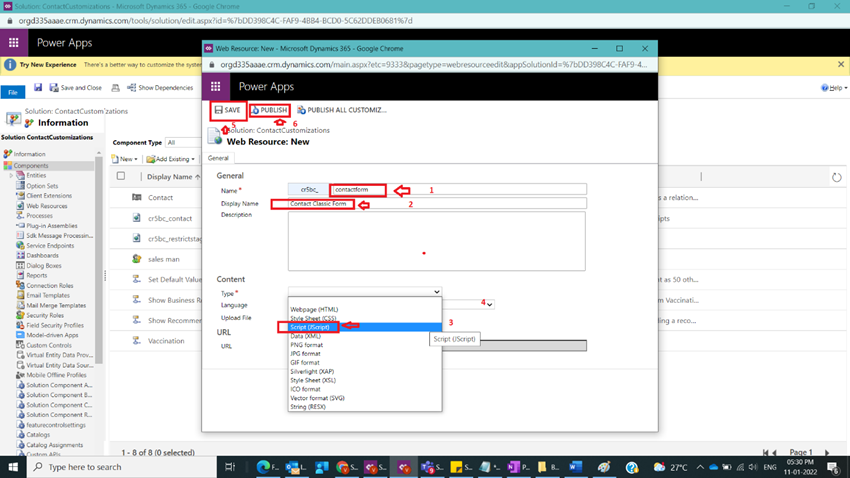Select Webpage (HTML) option

314,309
